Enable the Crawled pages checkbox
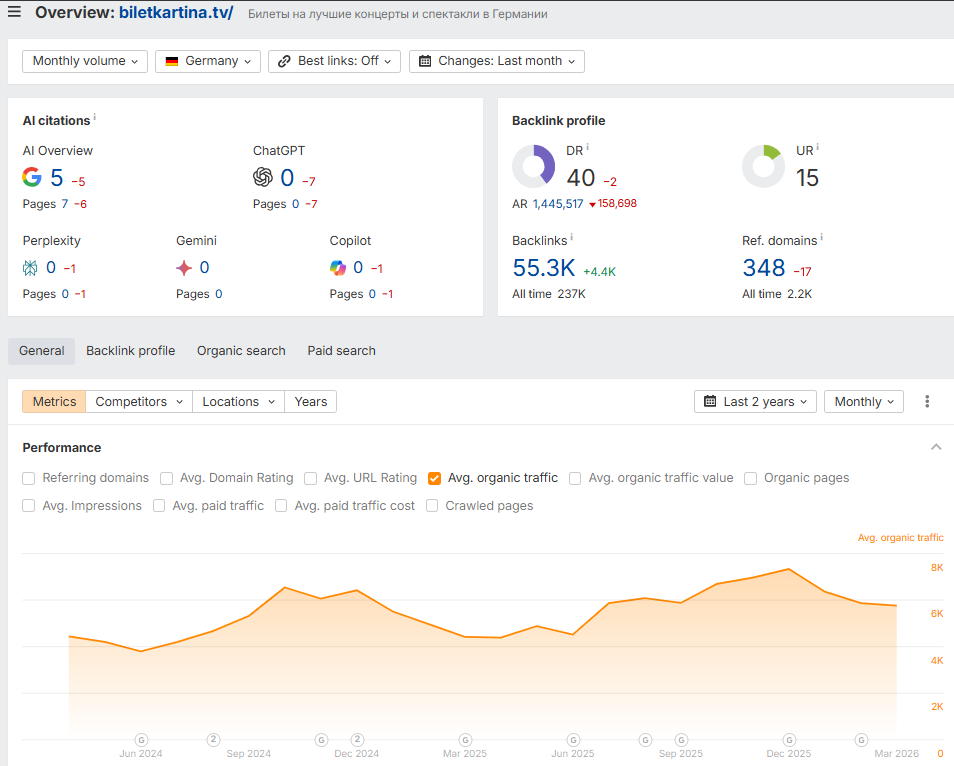Viewport: 954px width, 766px height. [x=432, y=506]
